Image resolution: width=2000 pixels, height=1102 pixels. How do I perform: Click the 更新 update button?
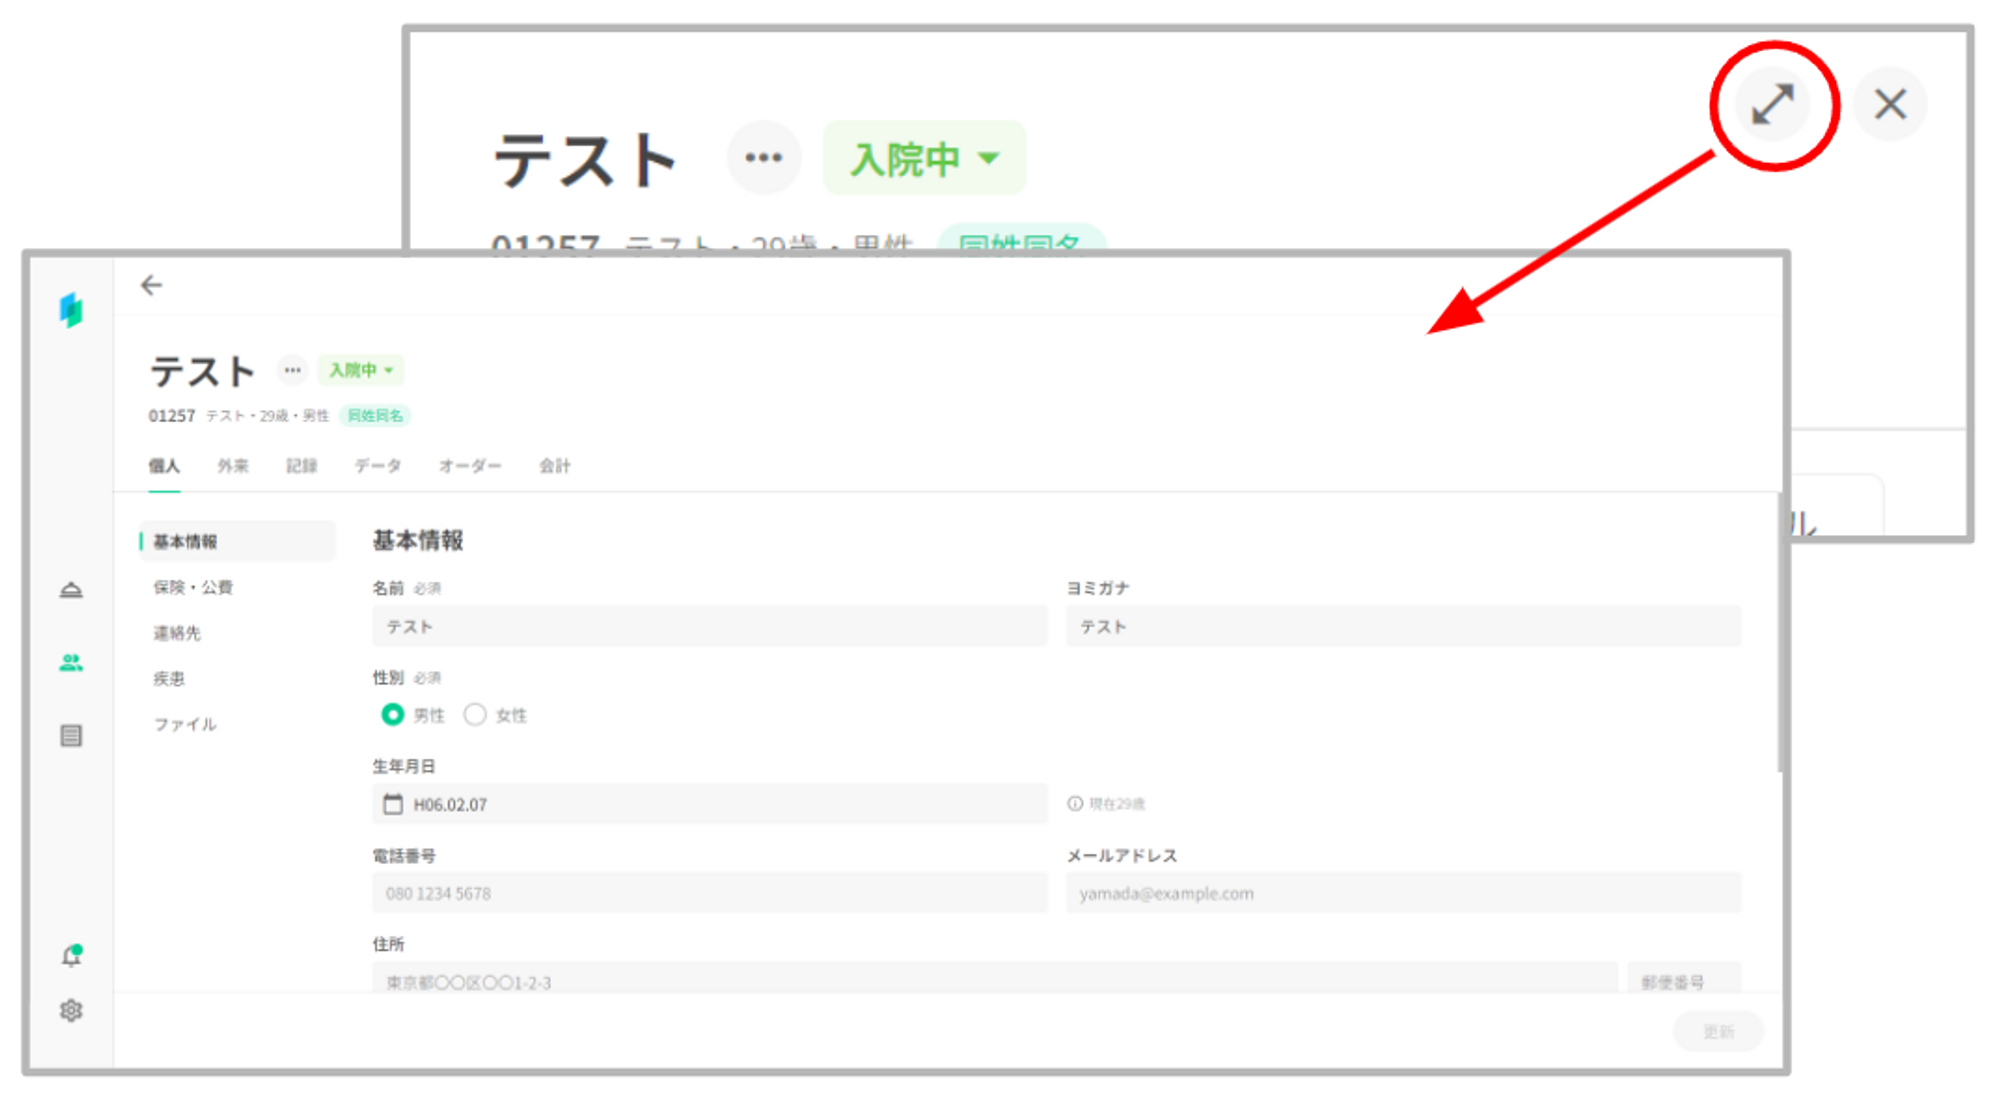[1717, 1031]
